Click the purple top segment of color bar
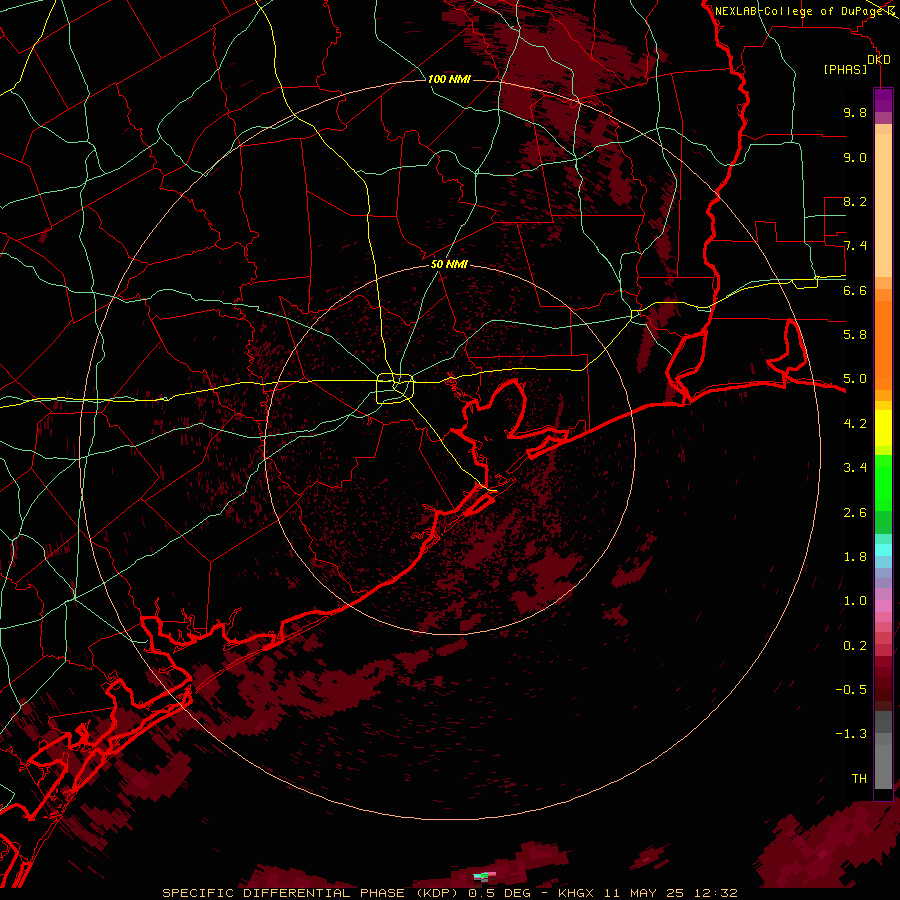 883,100
